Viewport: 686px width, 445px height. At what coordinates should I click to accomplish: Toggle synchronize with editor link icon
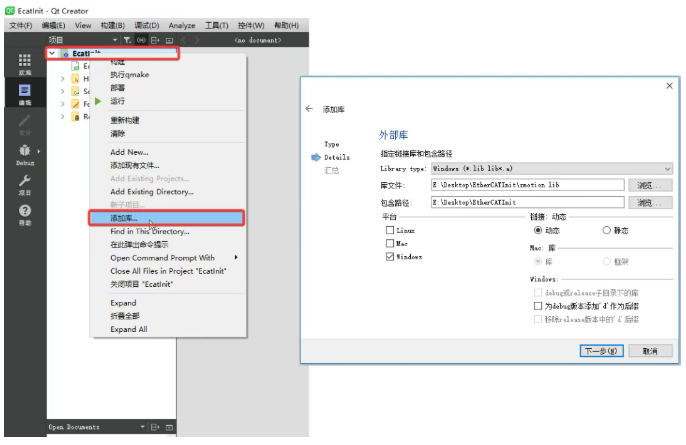(x=141, y=40)
